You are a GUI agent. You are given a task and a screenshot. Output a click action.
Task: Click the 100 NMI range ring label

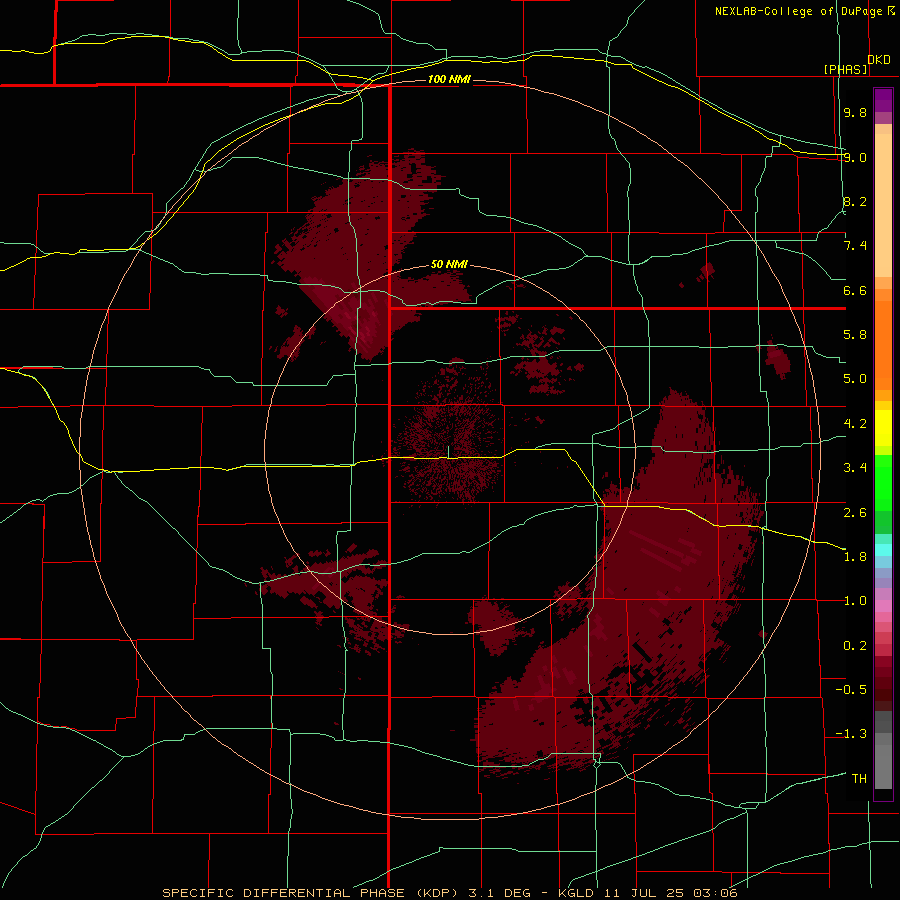(x=449, y=79)
